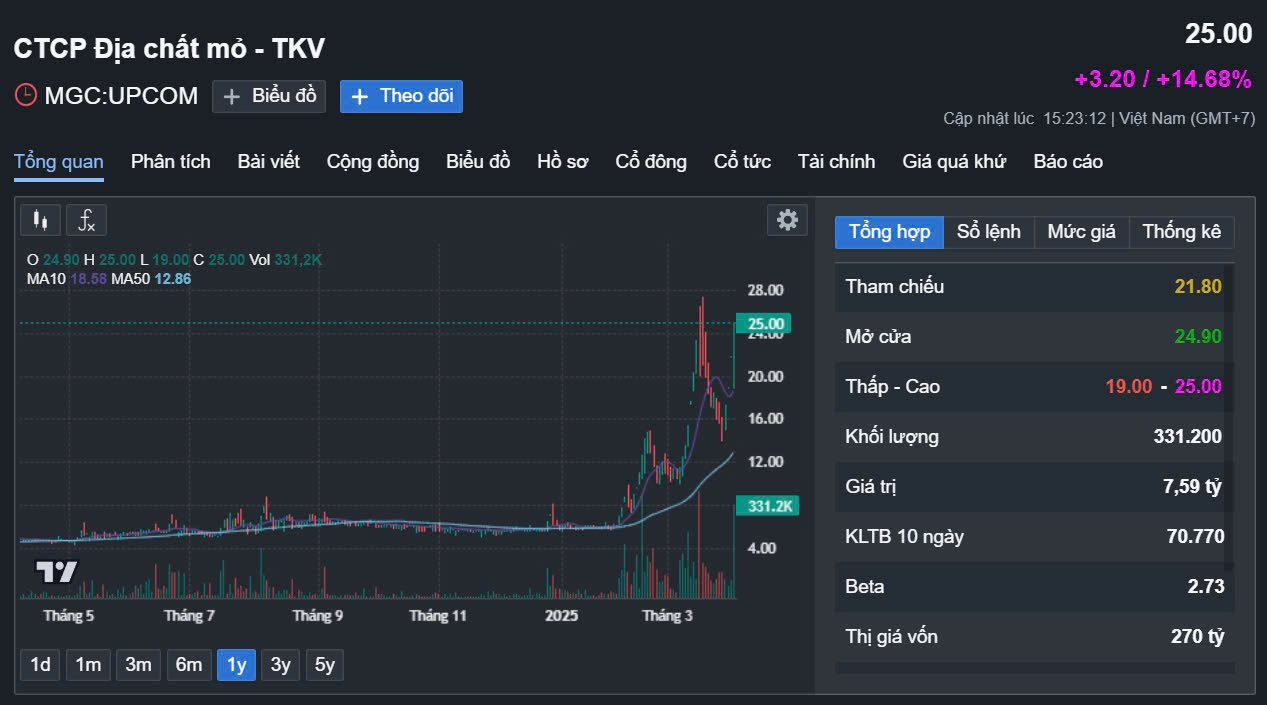Click the Tháng 11 label on time axis
This screenshot has width=1267, height=705.
click(x=438, y=616)
